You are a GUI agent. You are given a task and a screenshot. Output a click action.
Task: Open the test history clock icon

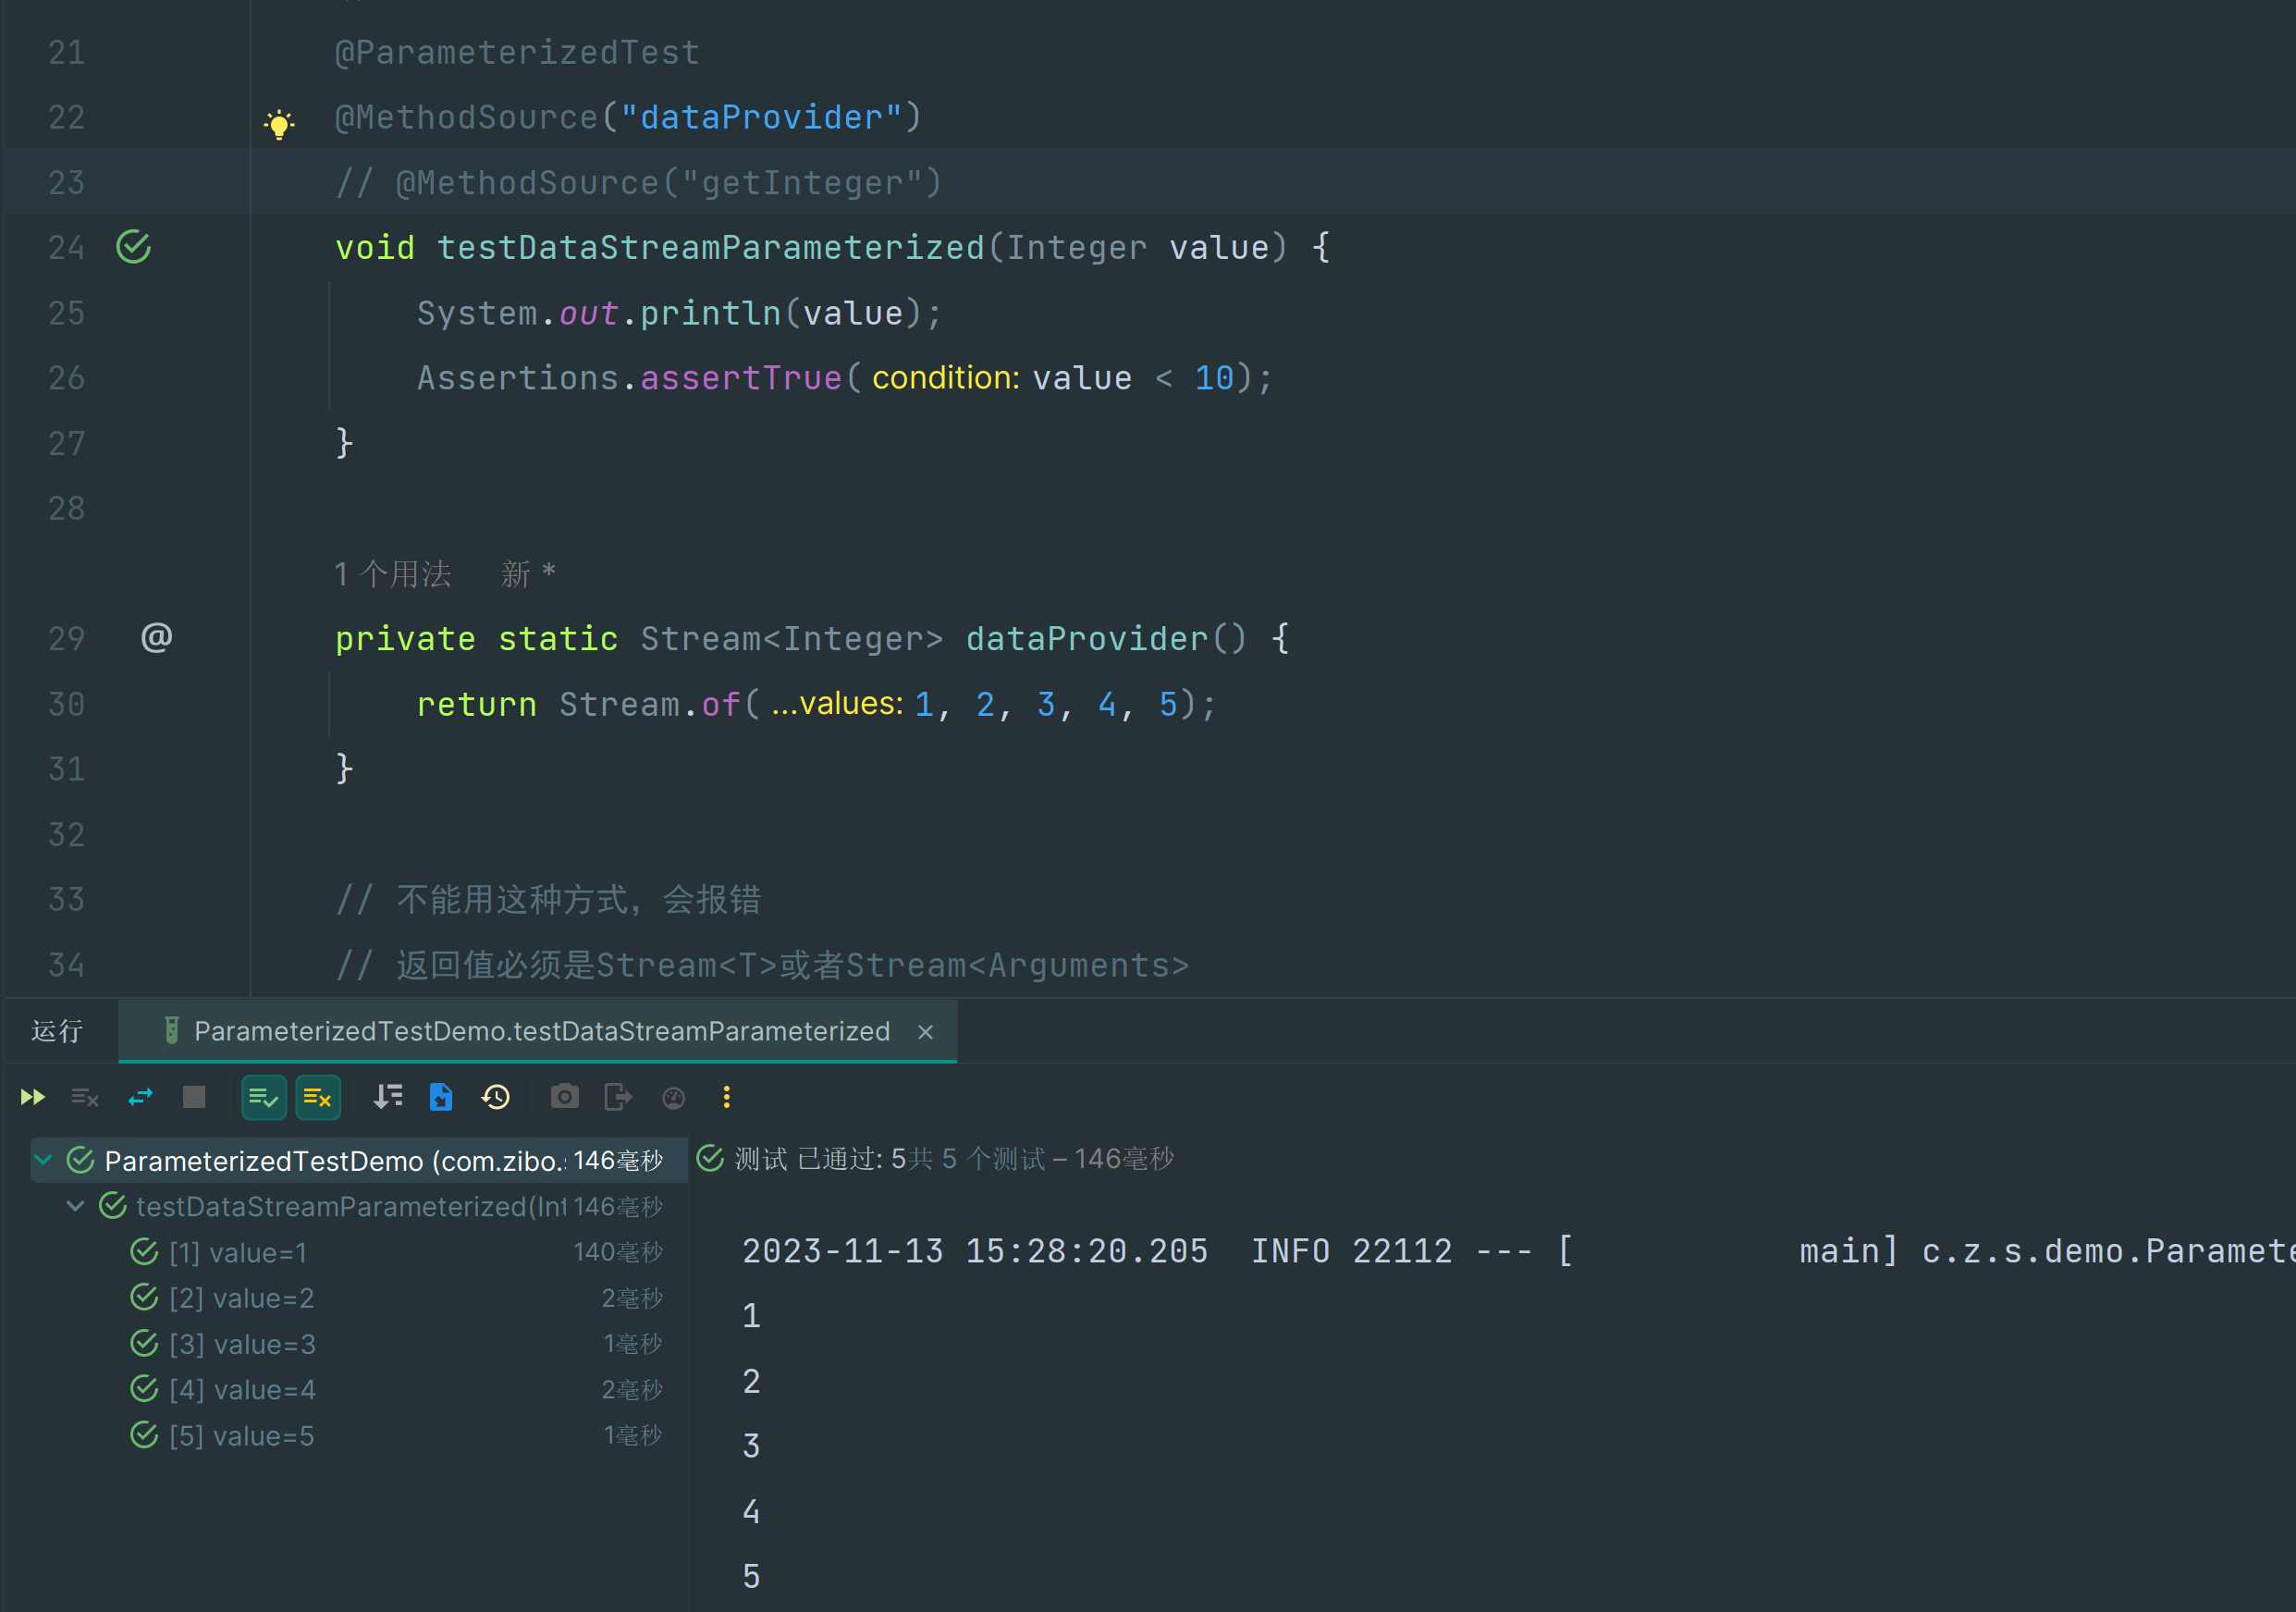tap(496, 1098)
